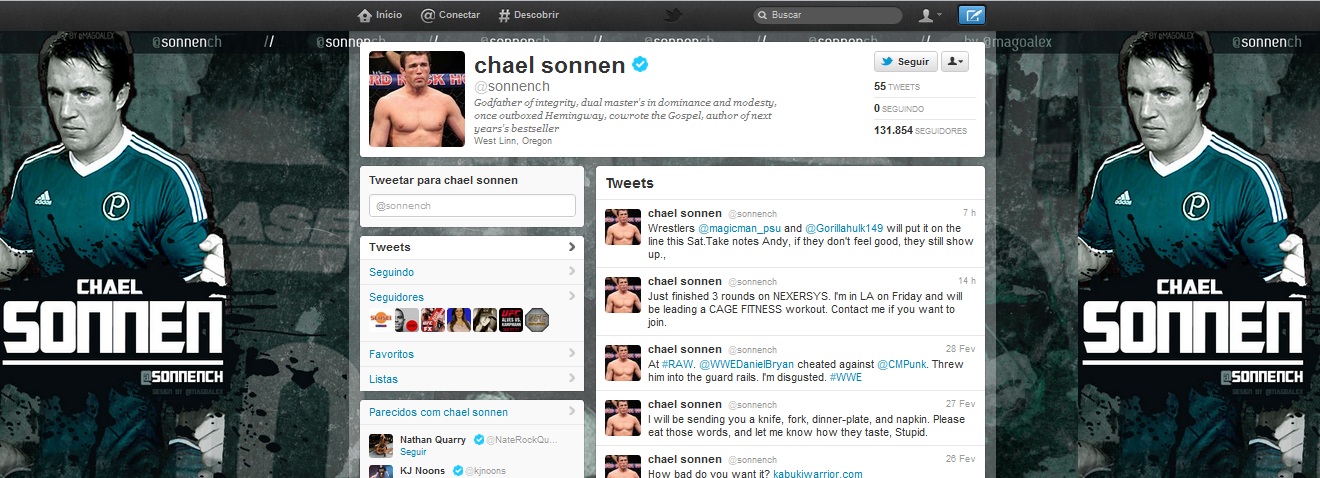This screenshot has height=478, width=1320.
Task: Click the verified badge next to chael sonnen
Action: [641, 65]
